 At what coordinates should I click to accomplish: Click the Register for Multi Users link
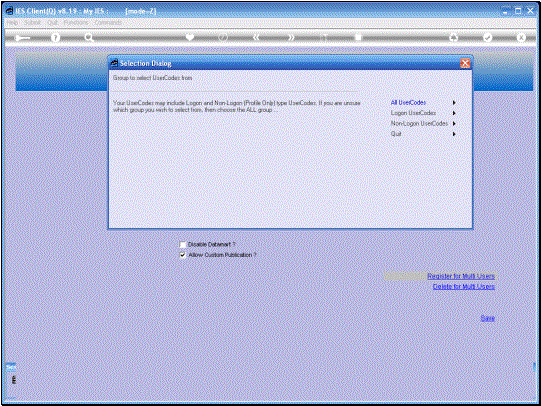(x=461, y=276)
